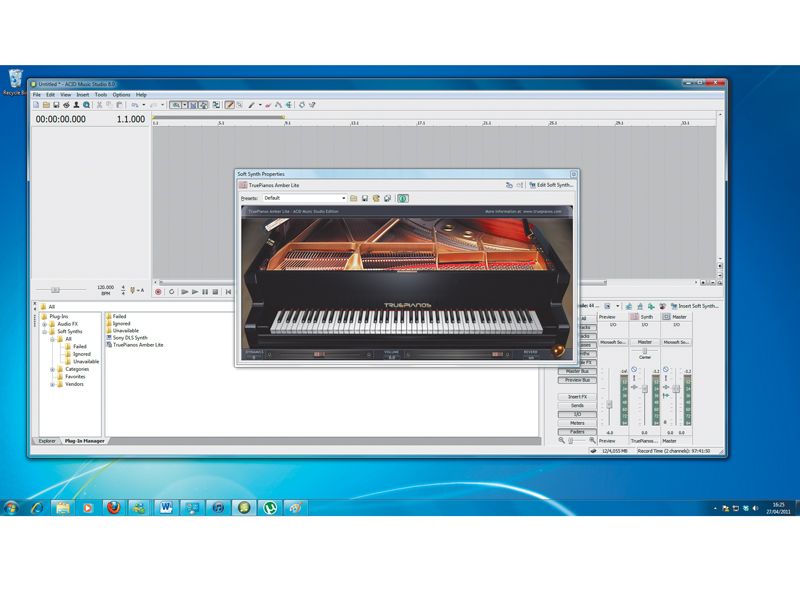Jump to project start in the transport bar

(x=228, y=292)
